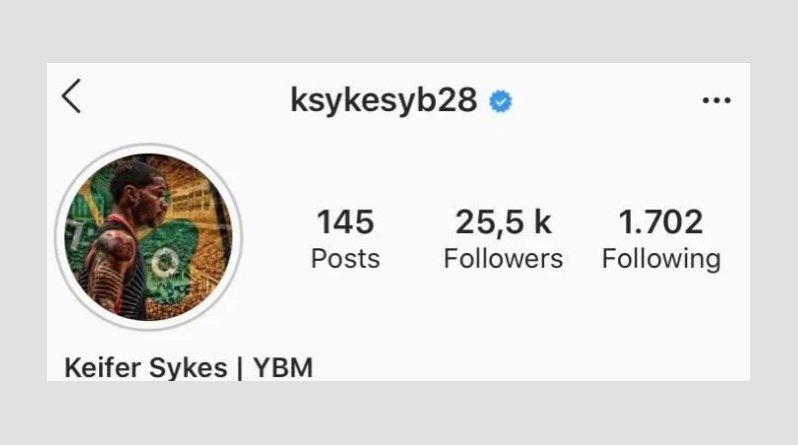Viewport: 798px width, 445px height.
Task: Open the 25,5 k followers count
Action: (503, 222)
